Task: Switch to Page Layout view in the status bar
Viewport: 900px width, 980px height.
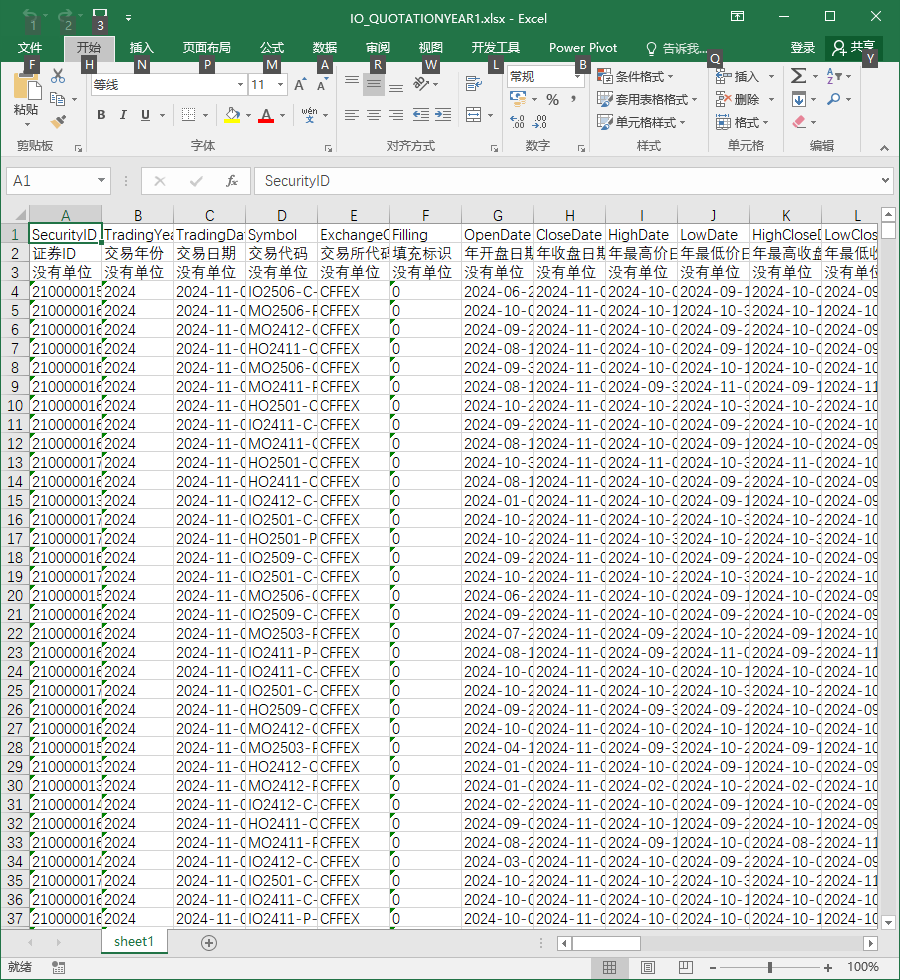Action: click(x=648, y=968)
